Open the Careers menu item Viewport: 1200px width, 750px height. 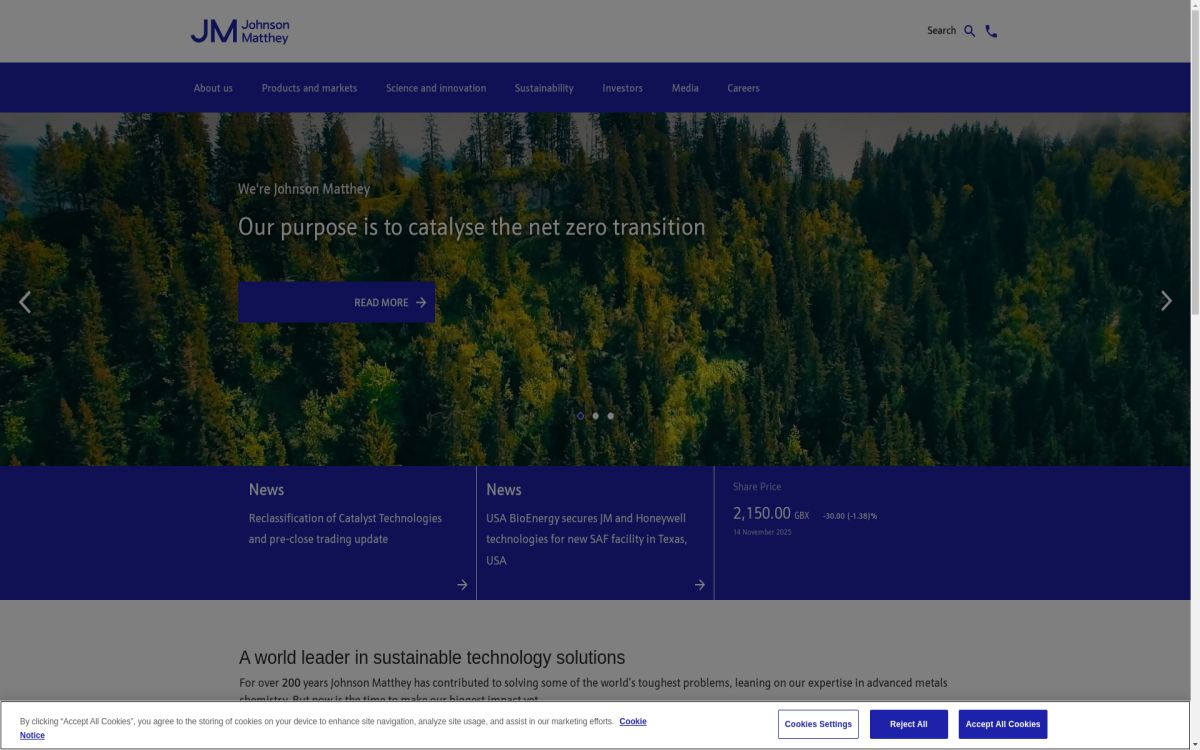coord(743,88)
